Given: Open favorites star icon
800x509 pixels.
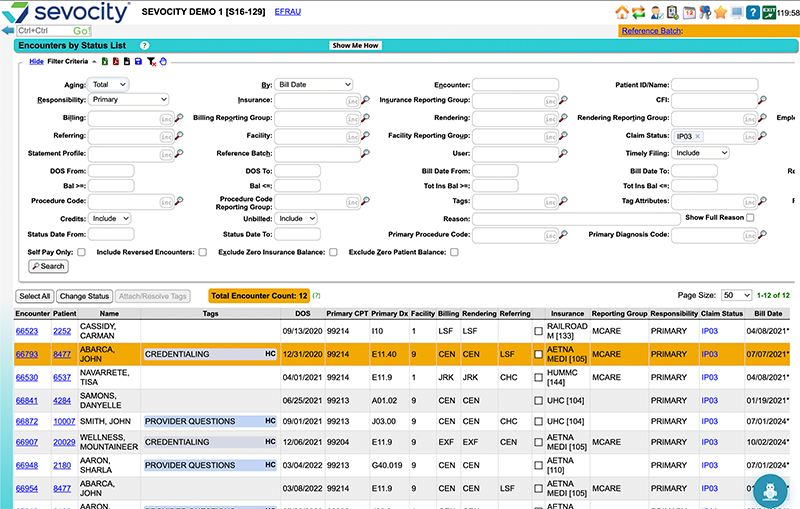Looking at the screenshot, I should [720, 12].
